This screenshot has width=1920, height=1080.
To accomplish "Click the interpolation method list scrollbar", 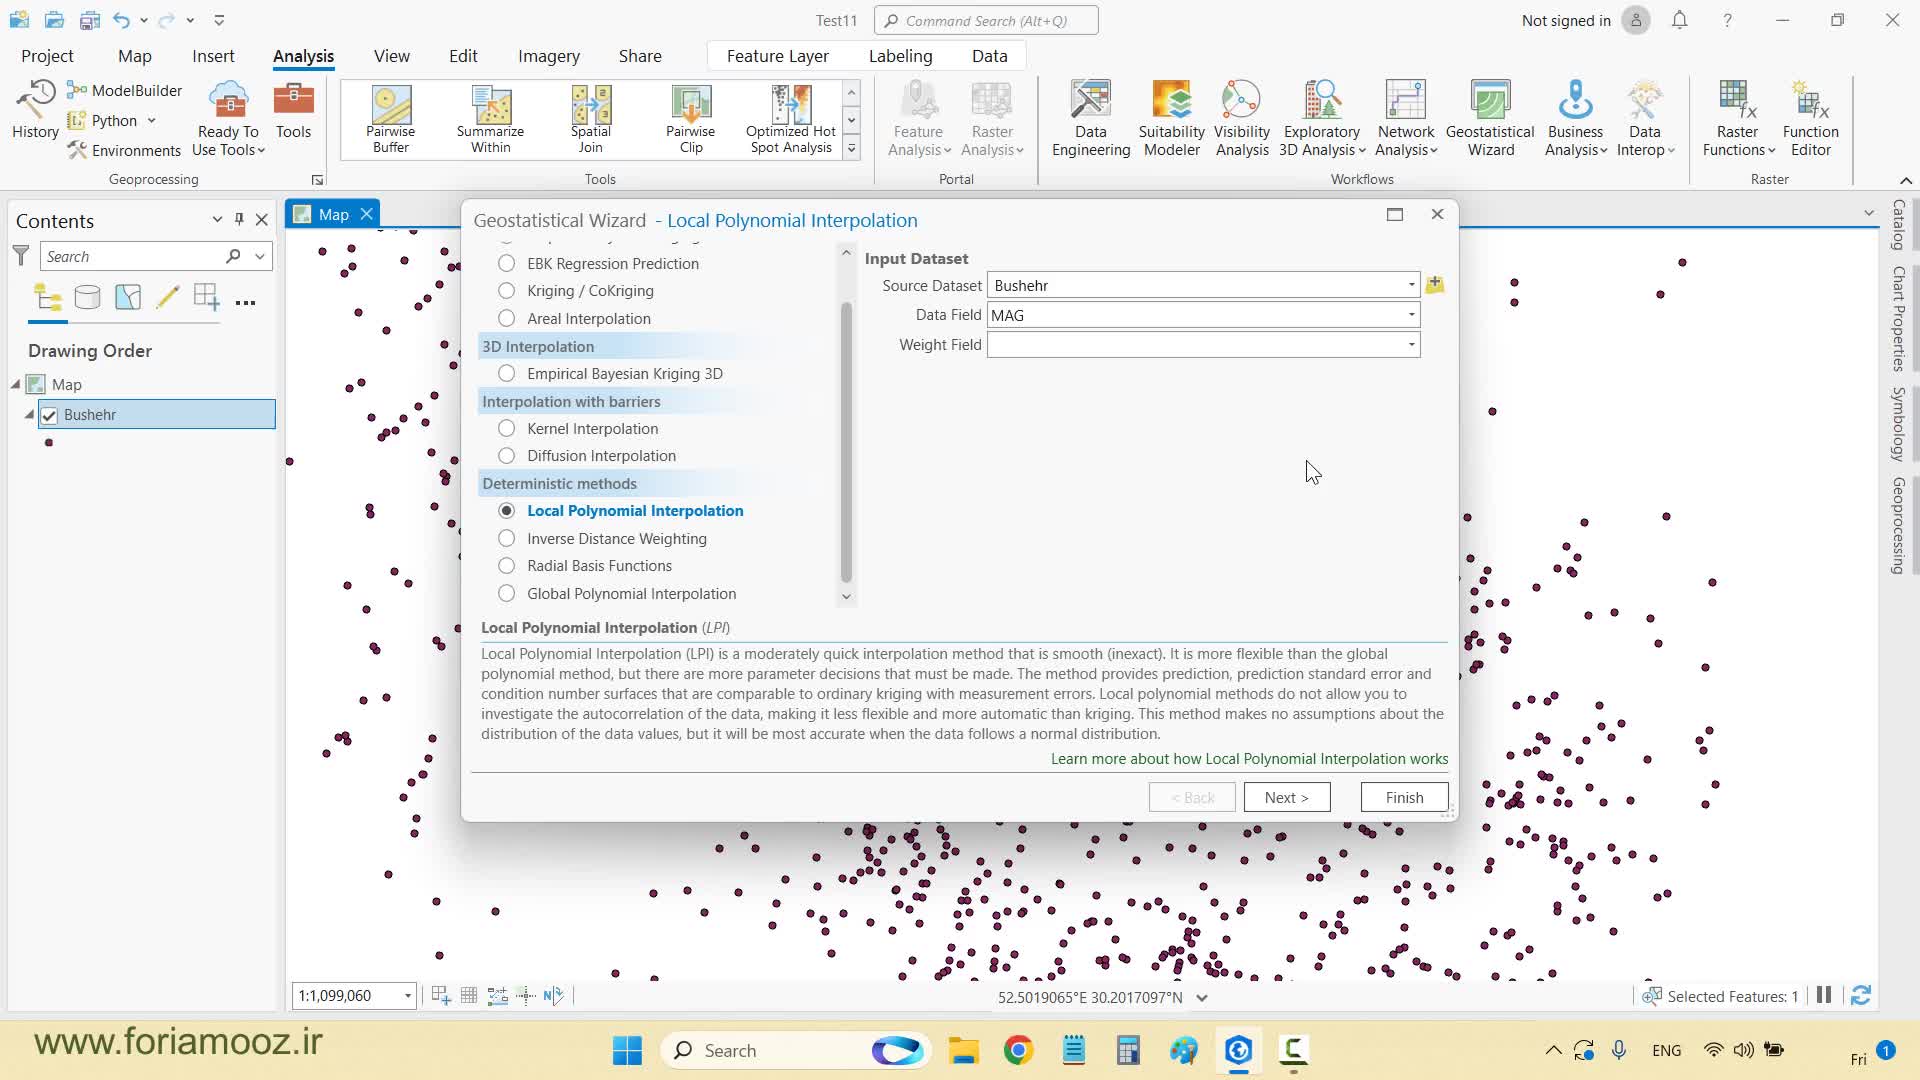I will pyautogui.click(x=846, y=440).
